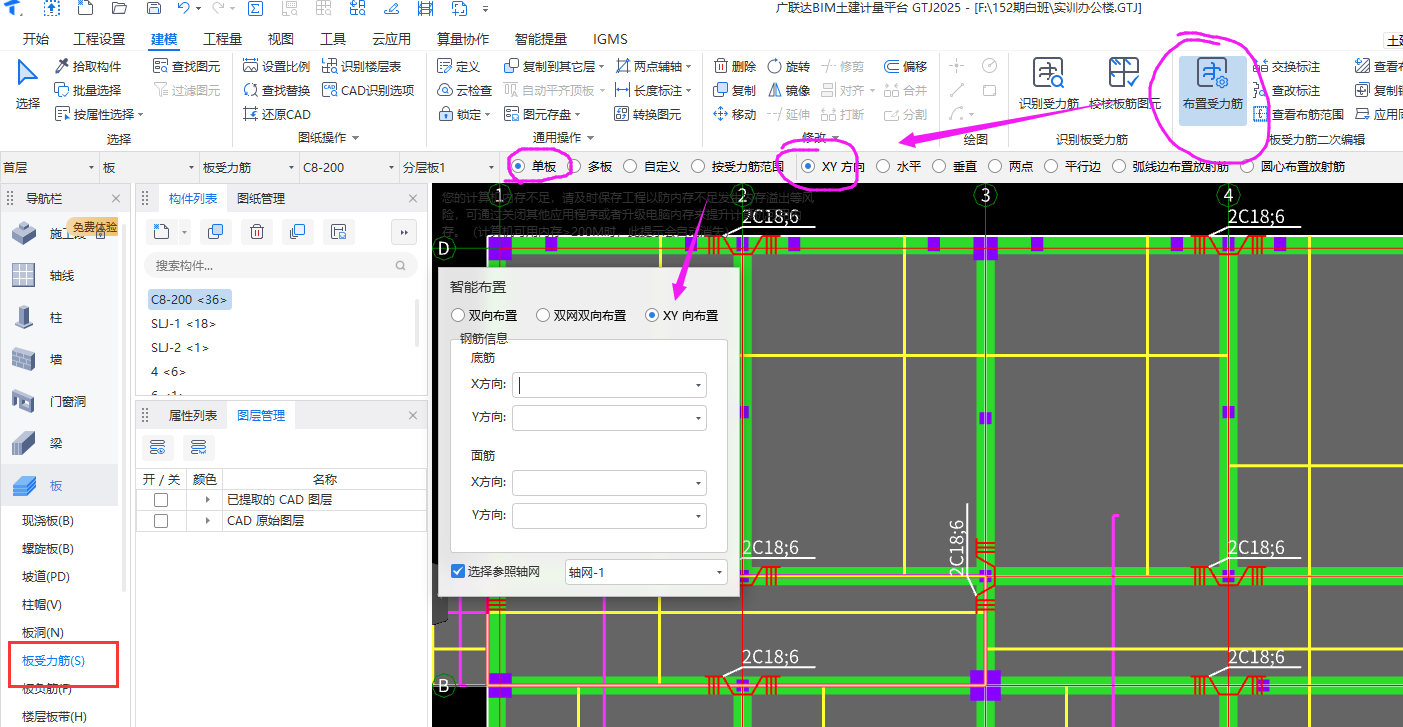
Task: Switch to 属性列表 tab
Action: (x=192, y=415)
